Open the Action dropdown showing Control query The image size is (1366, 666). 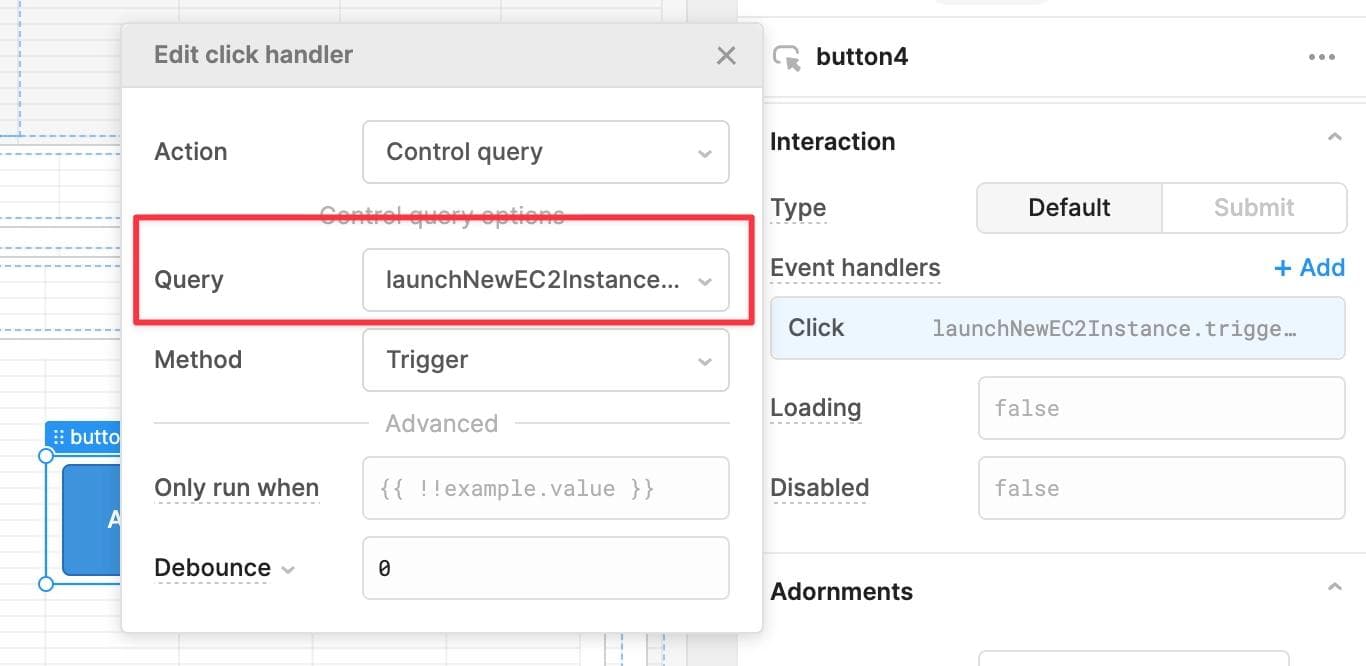point(545,152)
